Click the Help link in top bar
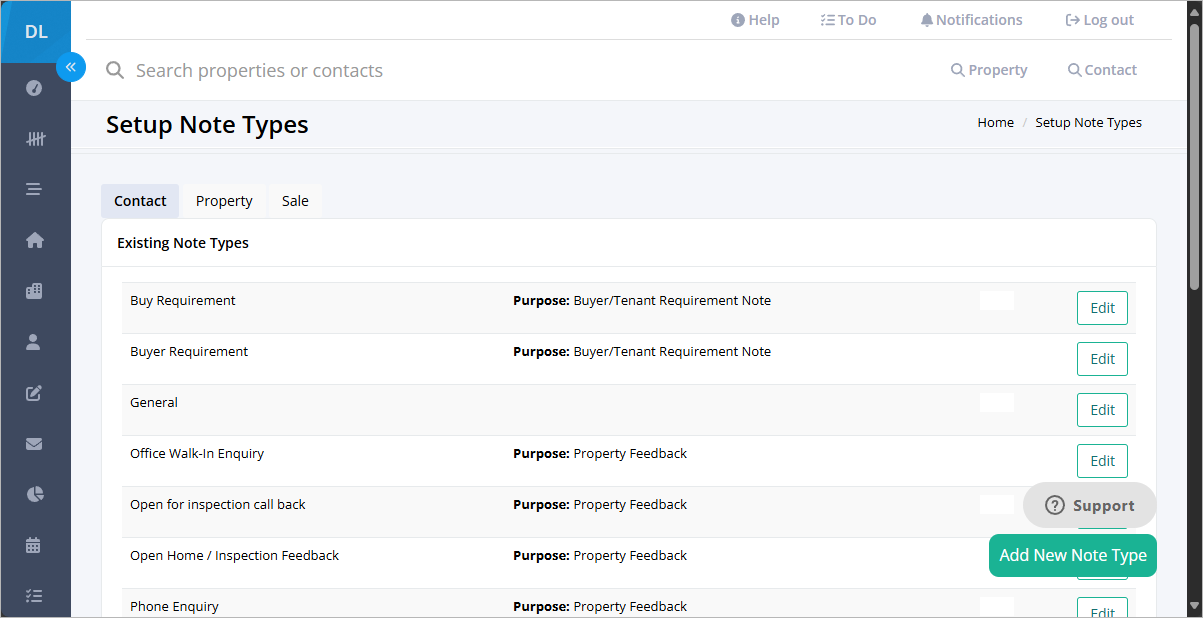1203x618 pixels. click(x=755, y=20)
